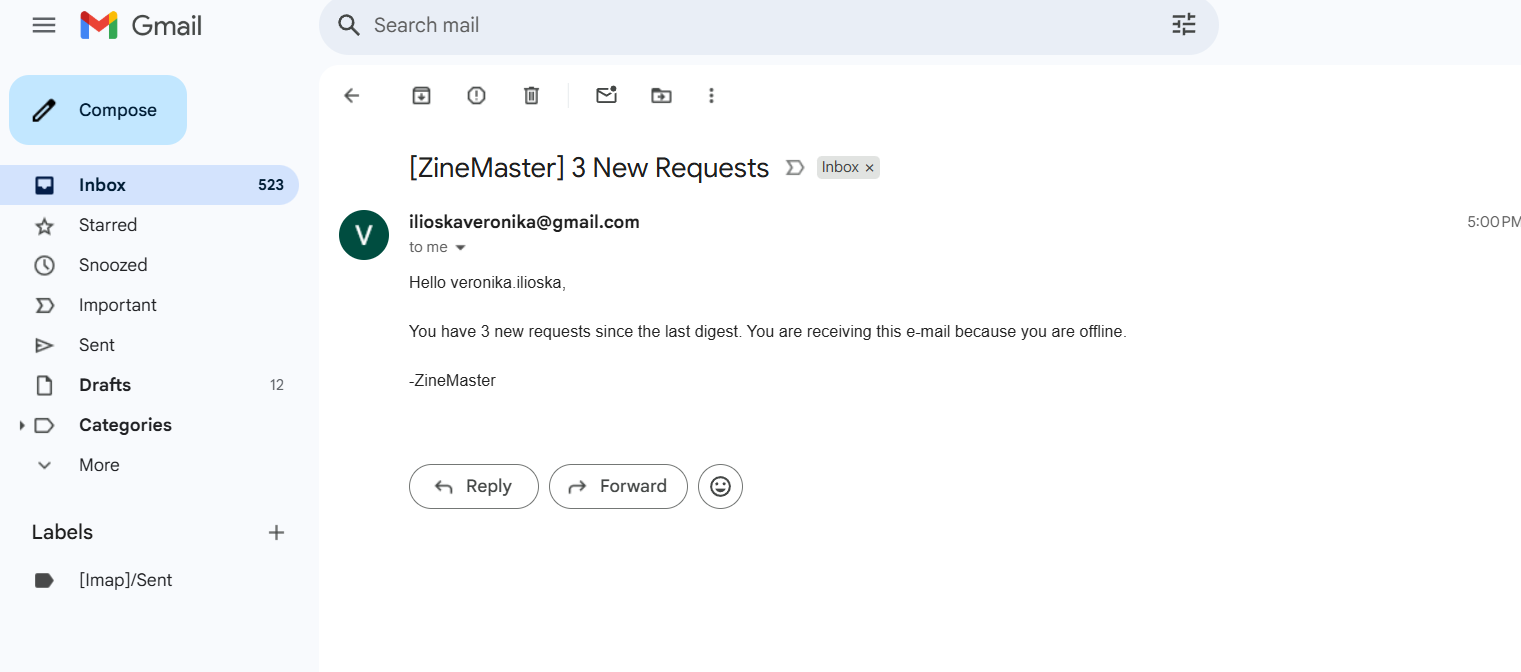Open the Starred folder
This screenshot has width=1521, height=672.
tap(108, 225)
